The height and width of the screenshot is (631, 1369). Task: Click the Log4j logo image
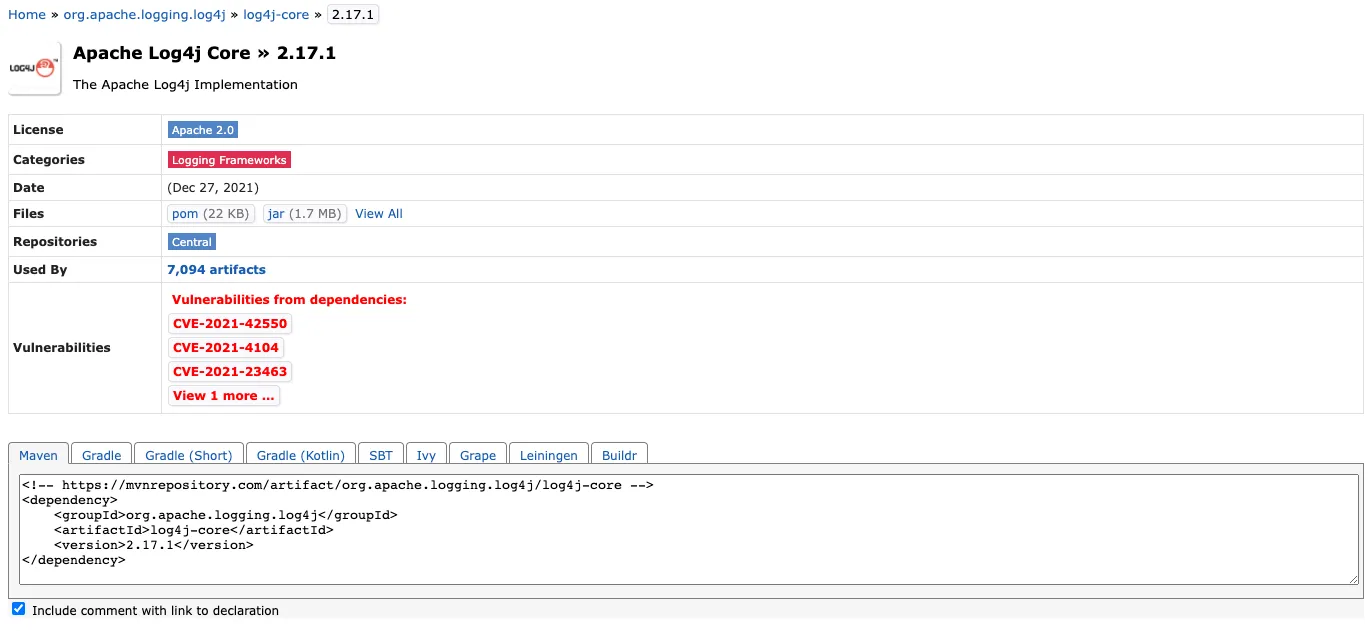click(35, 68)
